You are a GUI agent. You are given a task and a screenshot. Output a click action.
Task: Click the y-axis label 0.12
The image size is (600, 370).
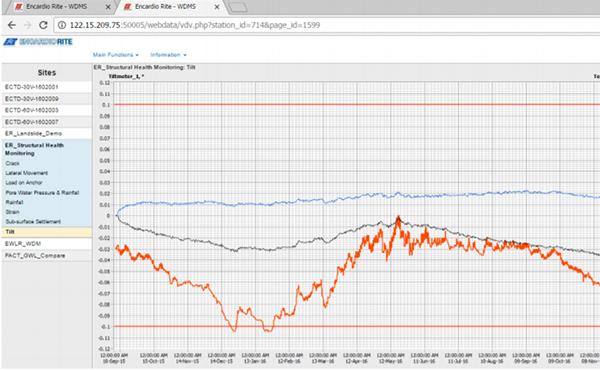[104, 83]
